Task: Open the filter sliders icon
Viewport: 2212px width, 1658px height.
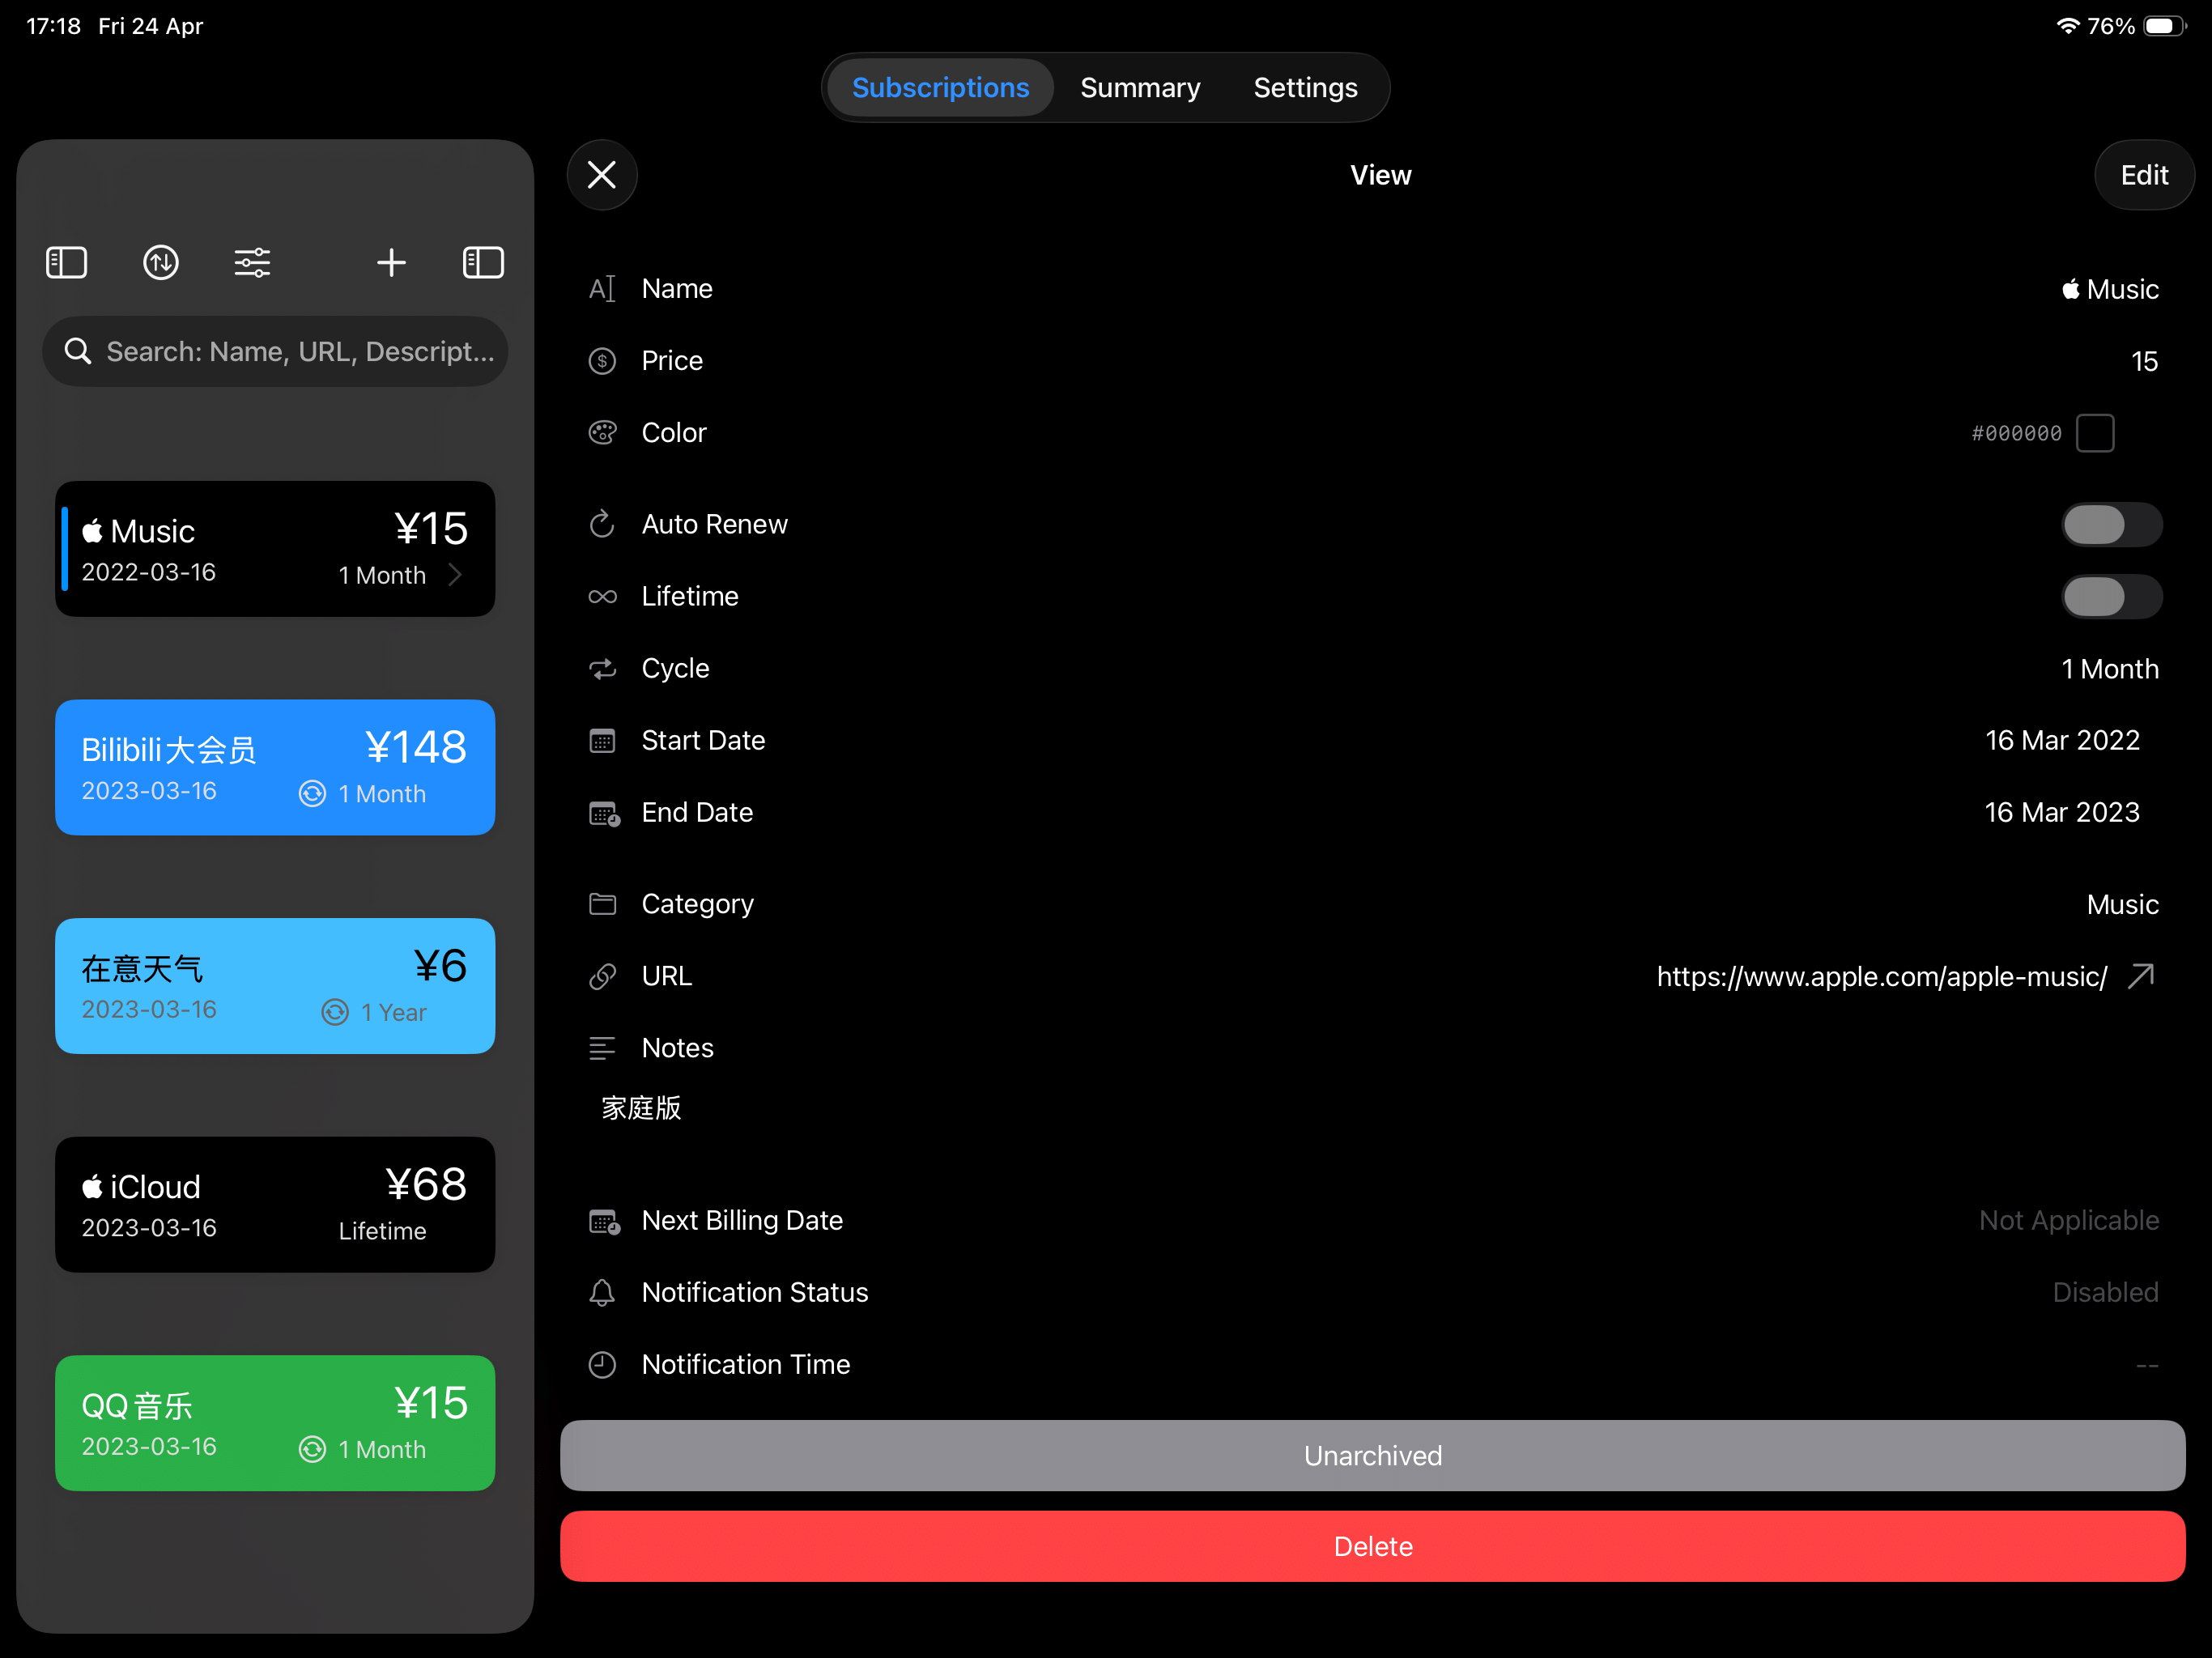Action: pyautogui.click(x=252, y=263)
